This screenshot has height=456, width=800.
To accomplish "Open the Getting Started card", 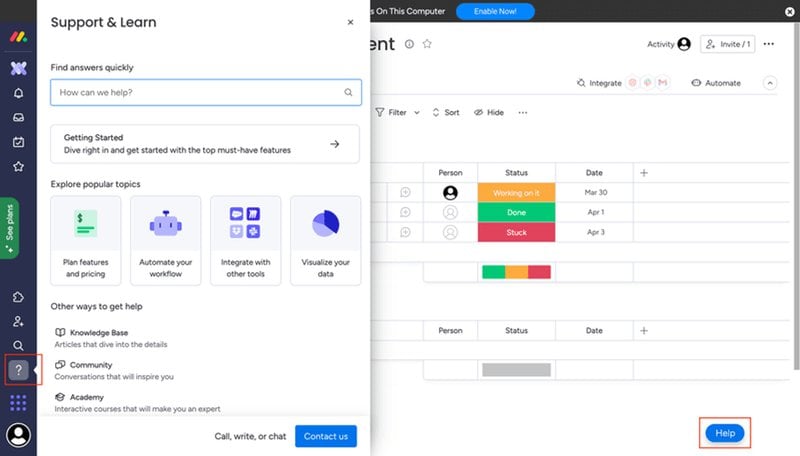I will (204, 144).
